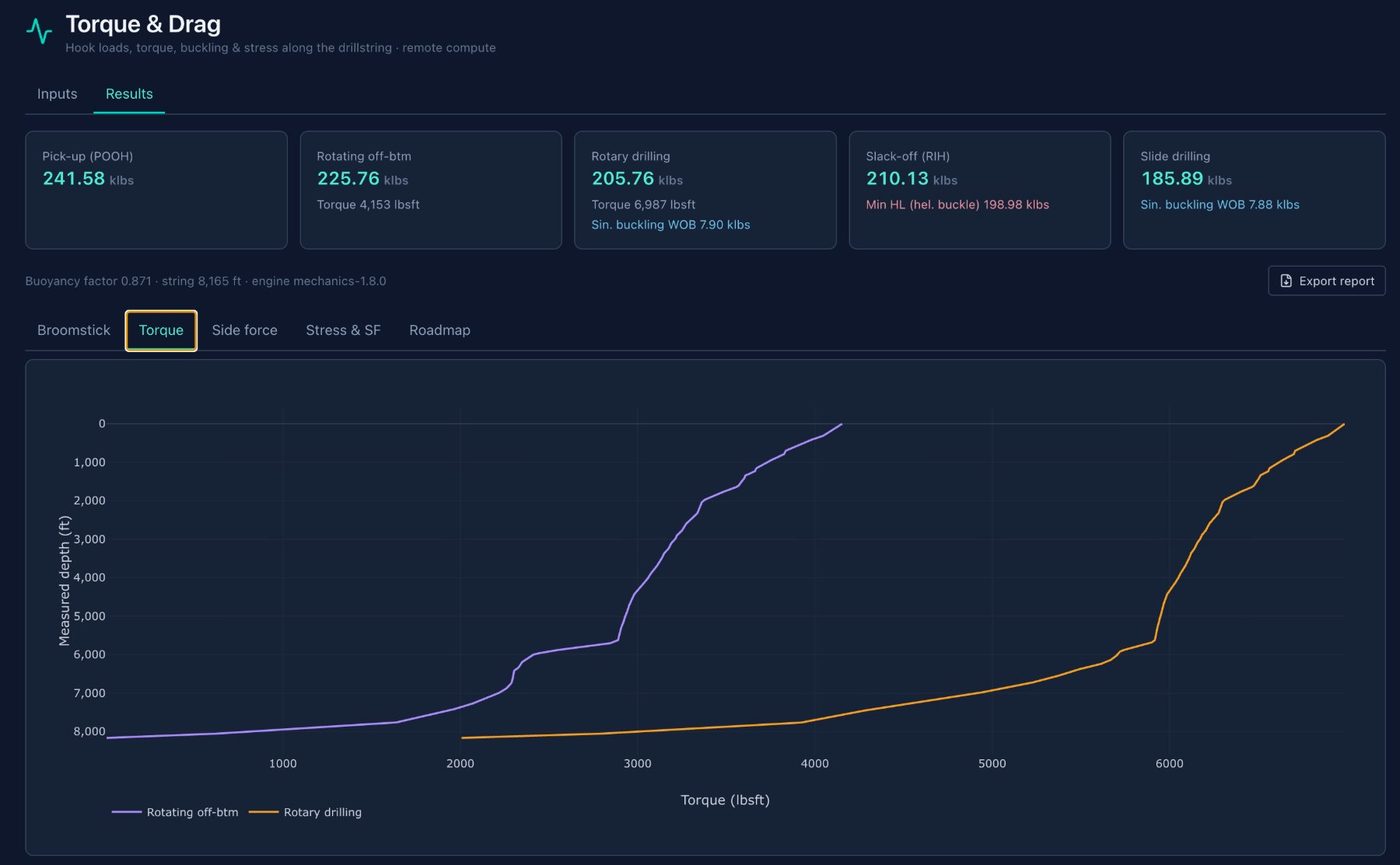Click the 185.89 klbs slide drilling value

point(1186,179)
